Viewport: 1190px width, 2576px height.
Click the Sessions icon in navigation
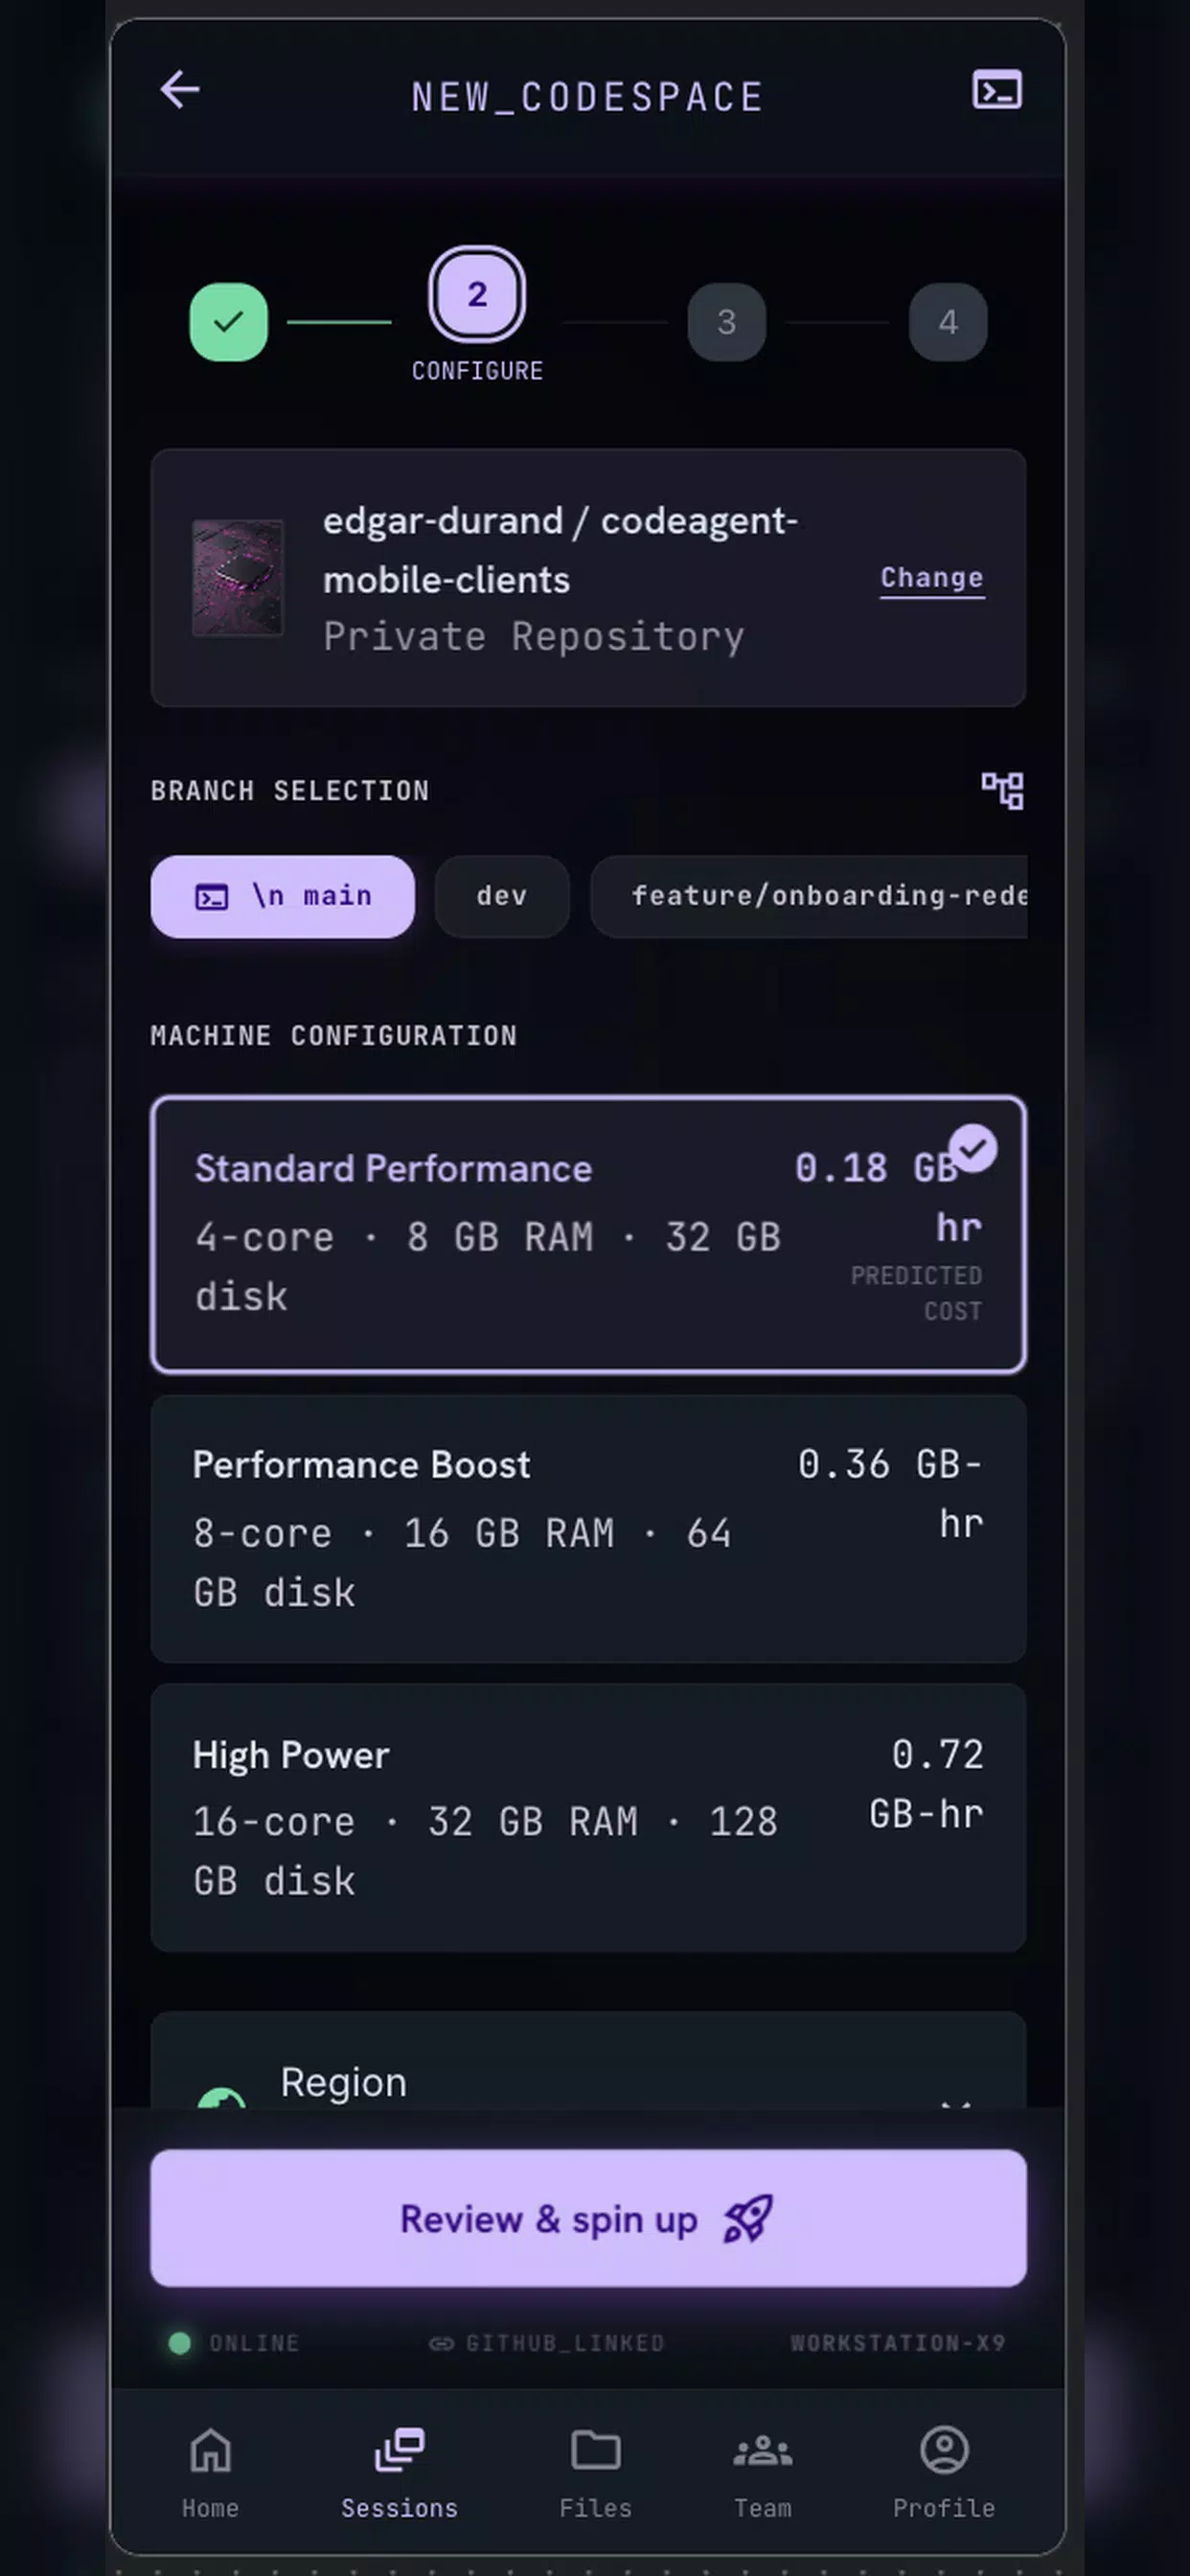[x=400, y=2451]
